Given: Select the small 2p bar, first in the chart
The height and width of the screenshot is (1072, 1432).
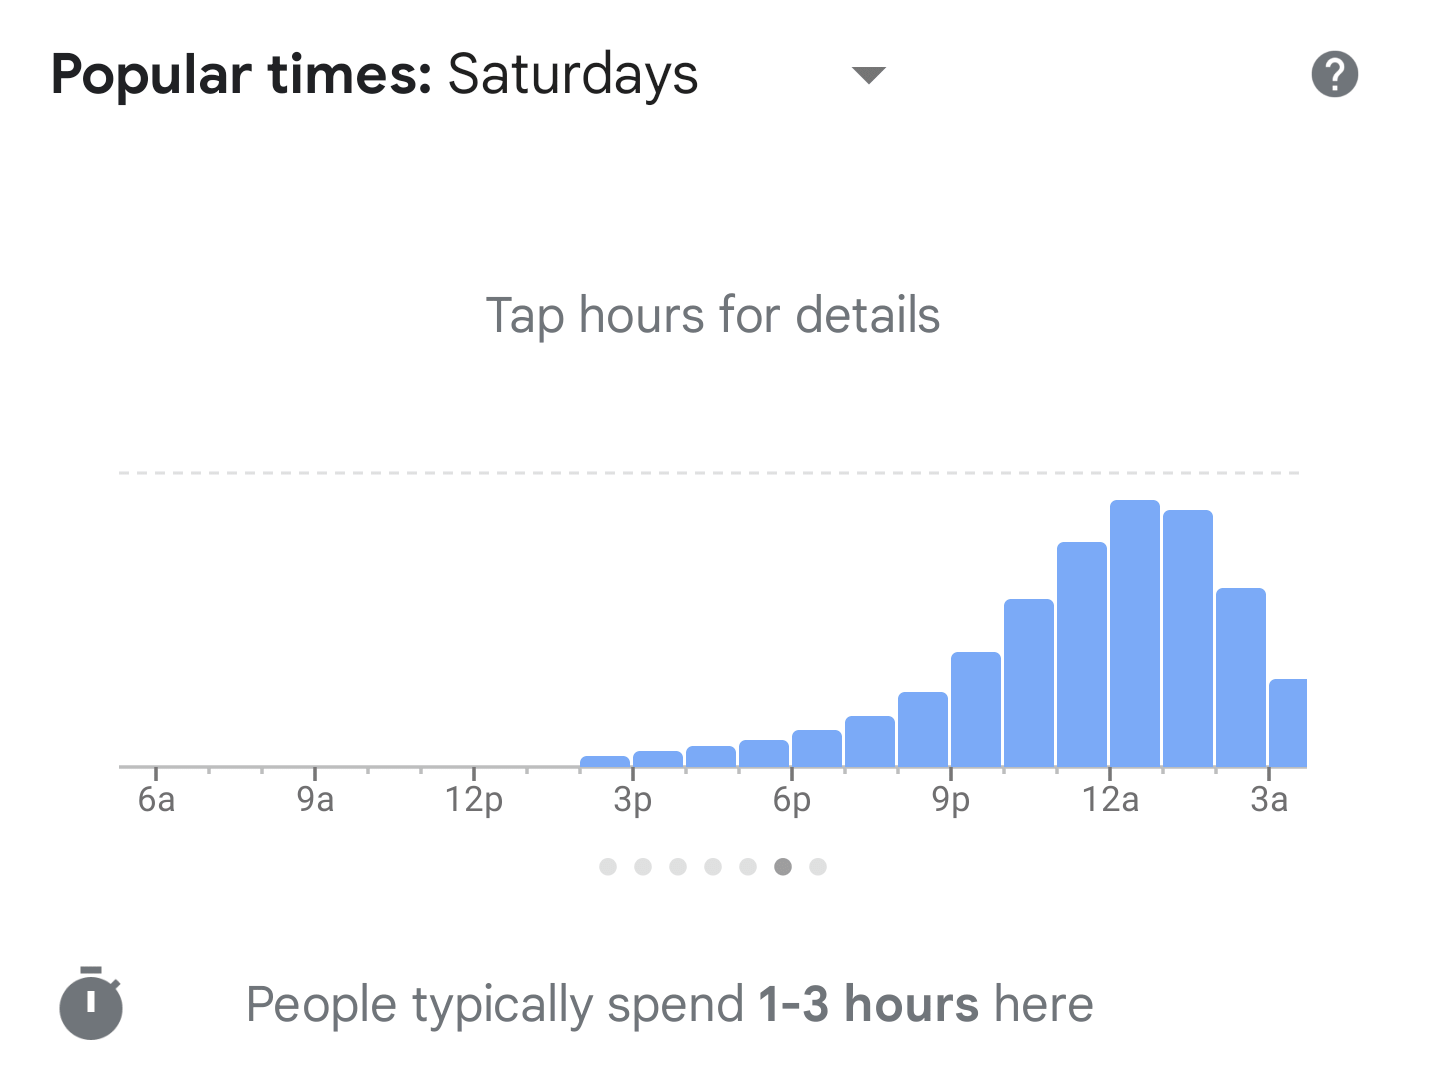Looking at the screenshot, I should [604, 761].
